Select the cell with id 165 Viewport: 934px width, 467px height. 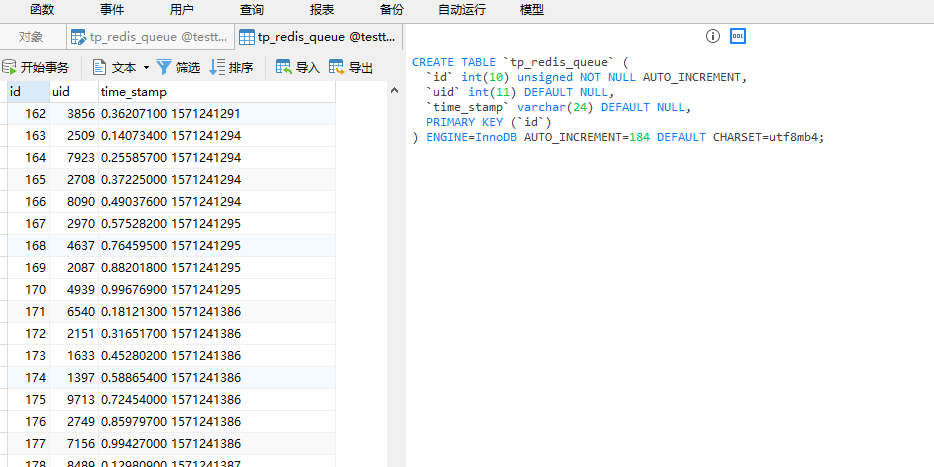pyautogui.click(x=28, y=179)
